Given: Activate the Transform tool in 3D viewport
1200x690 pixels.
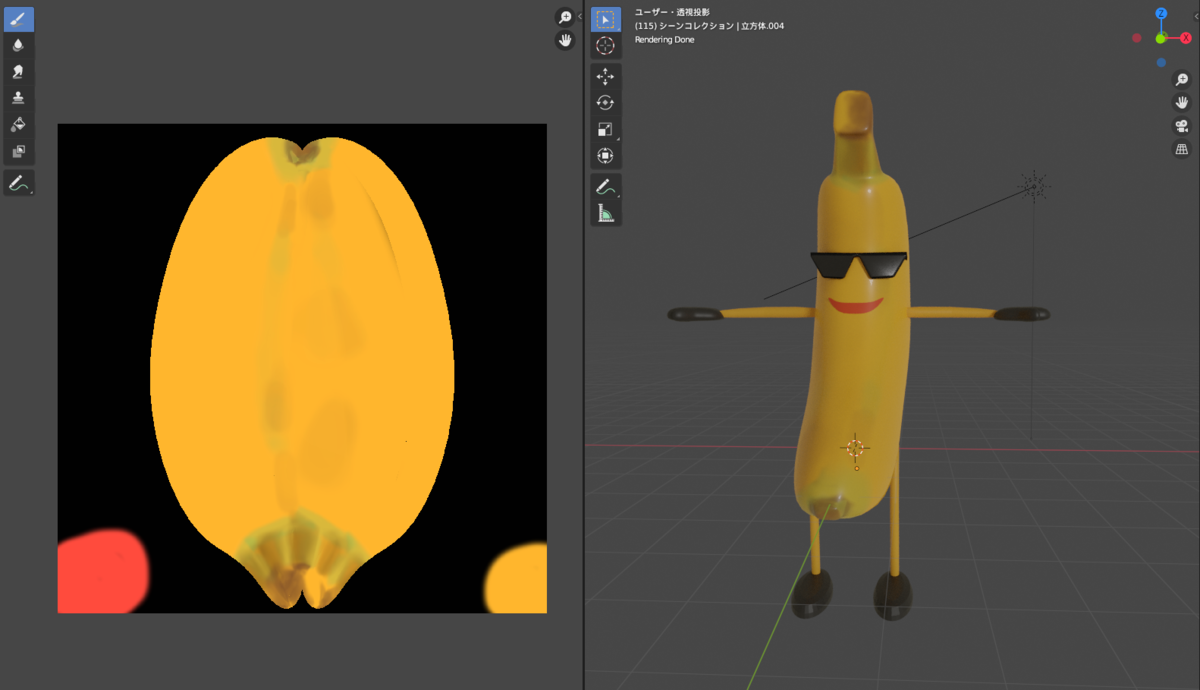Looking at the screenshot, I should pos(605,155).
